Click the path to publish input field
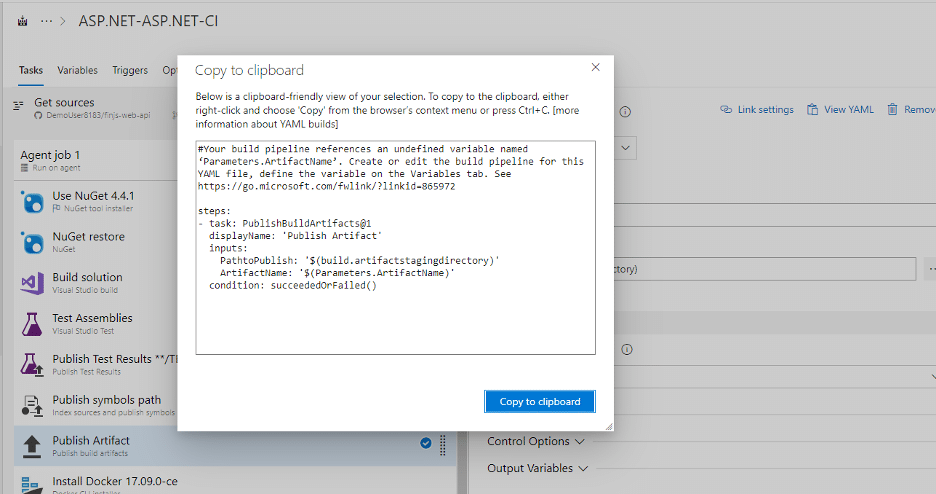The width and height of the screenshot is (936, 494). pyautogui.click(x=765, y=269)
